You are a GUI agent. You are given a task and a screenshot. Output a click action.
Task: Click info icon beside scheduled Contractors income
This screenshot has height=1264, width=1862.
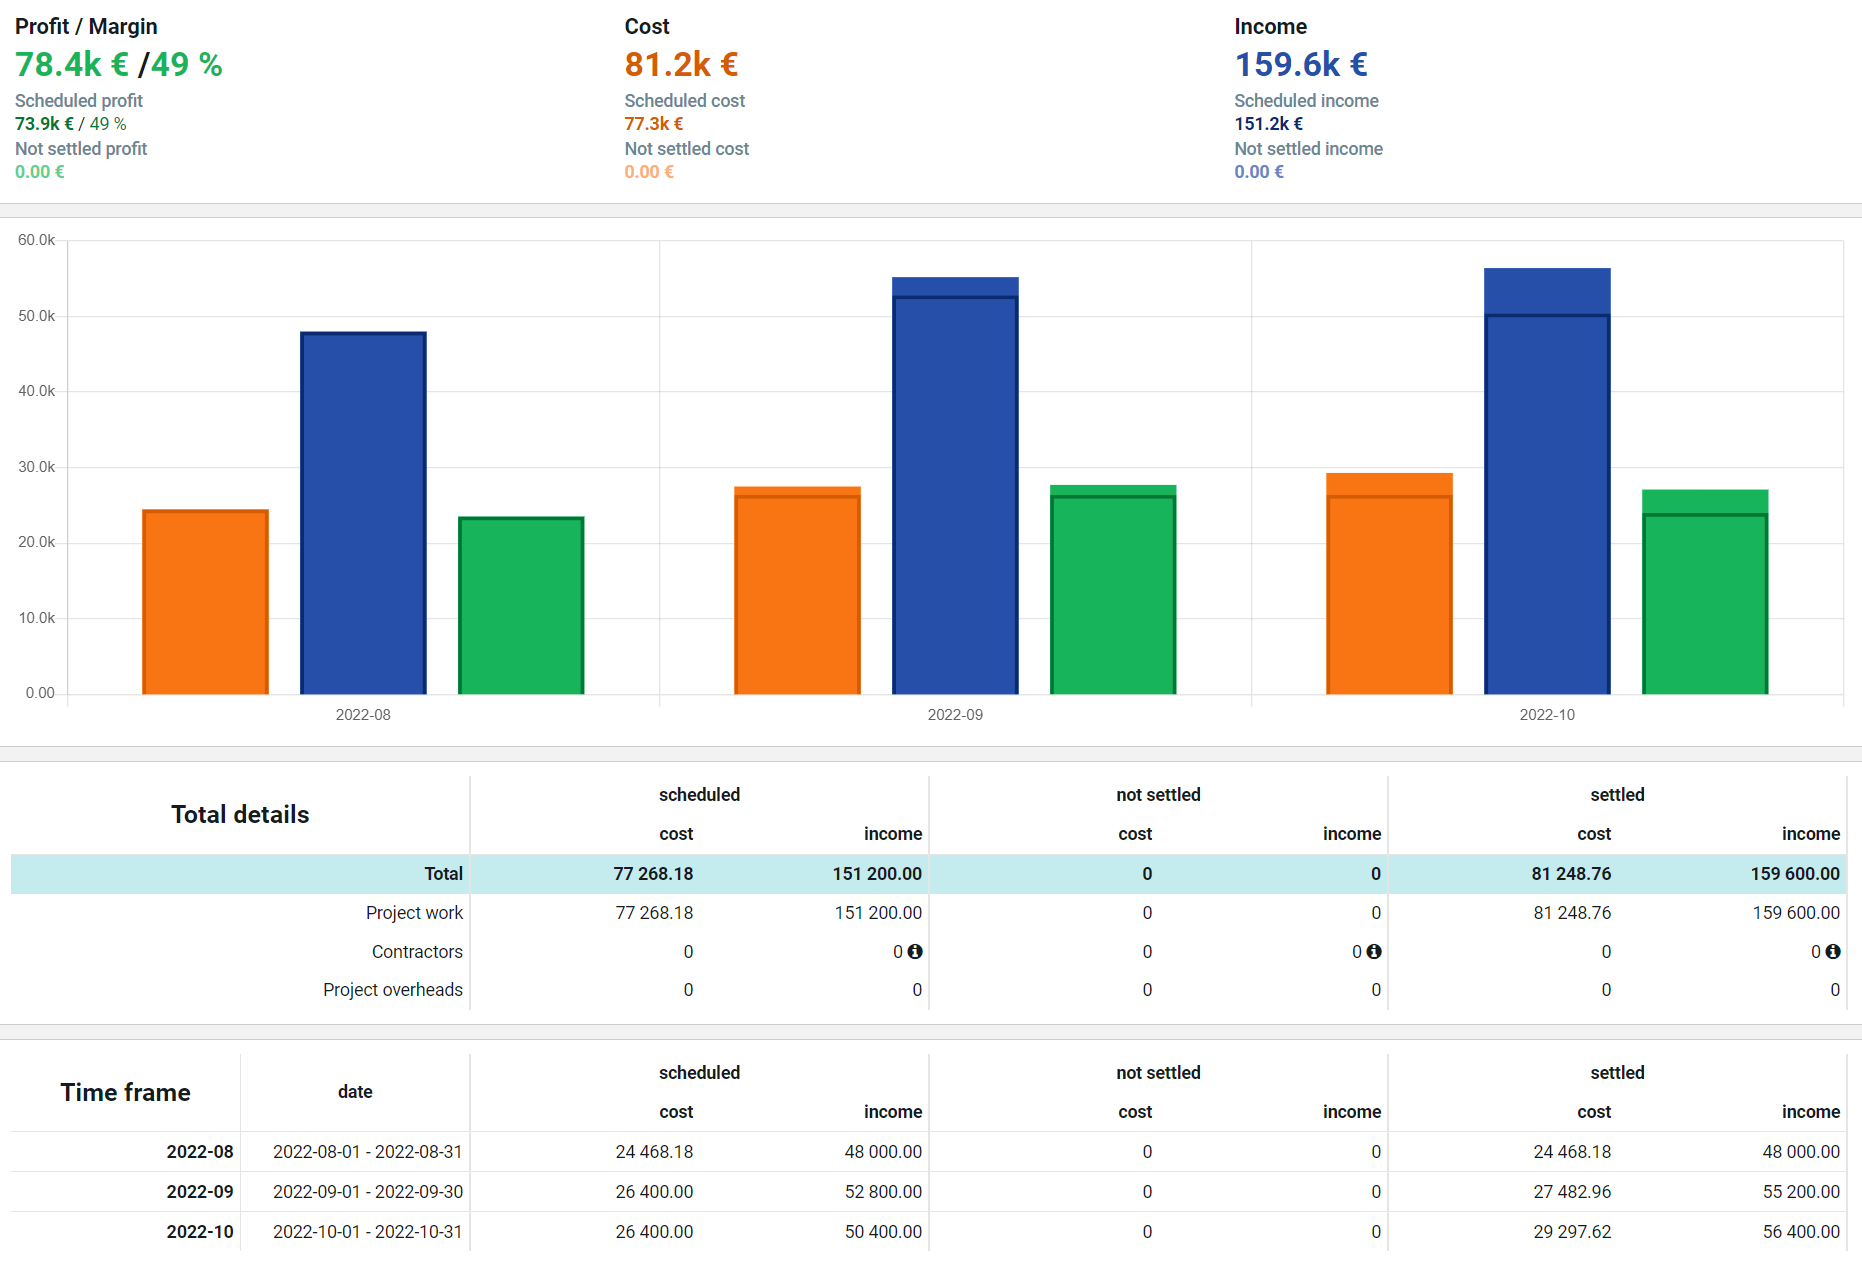pos(915,951)
